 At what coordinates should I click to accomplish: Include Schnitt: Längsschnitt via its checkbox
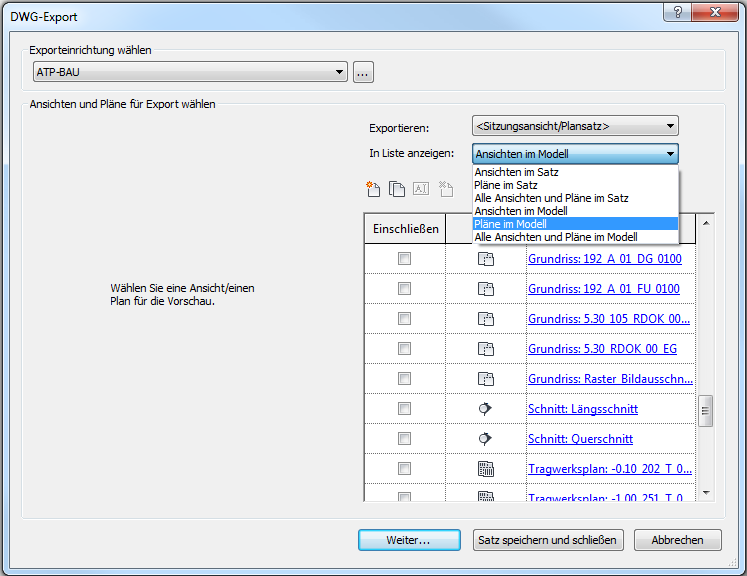click(x=404, y=409)
